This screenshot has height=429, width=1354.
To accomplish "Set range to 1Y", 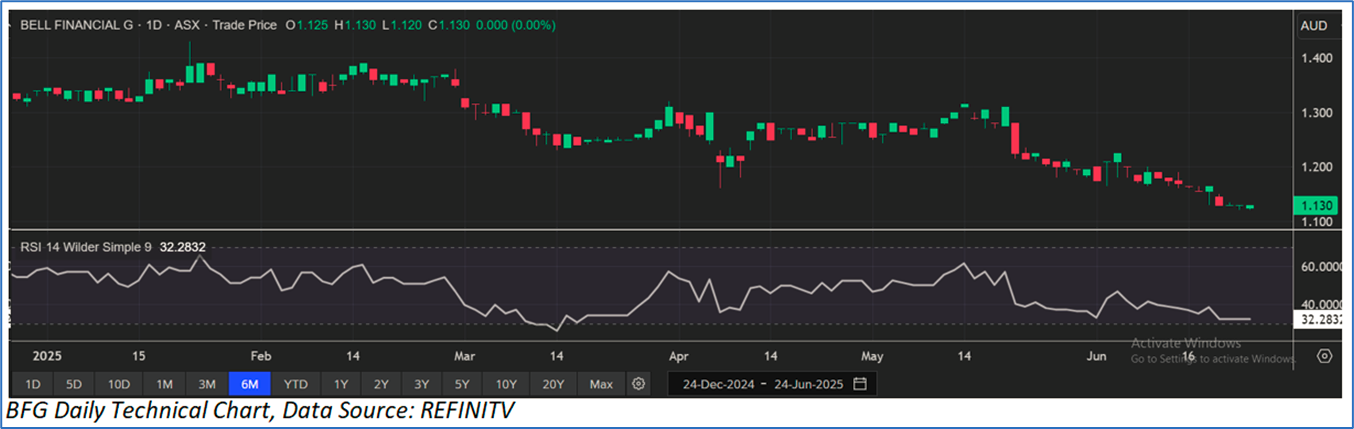I will click(x=341, y=384).
